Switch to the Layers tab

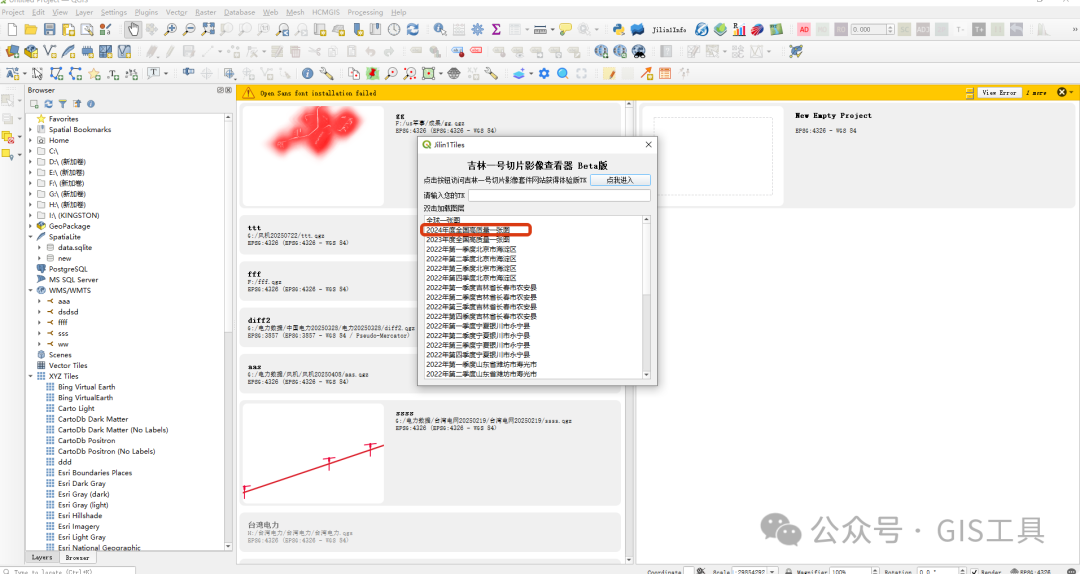41,557
